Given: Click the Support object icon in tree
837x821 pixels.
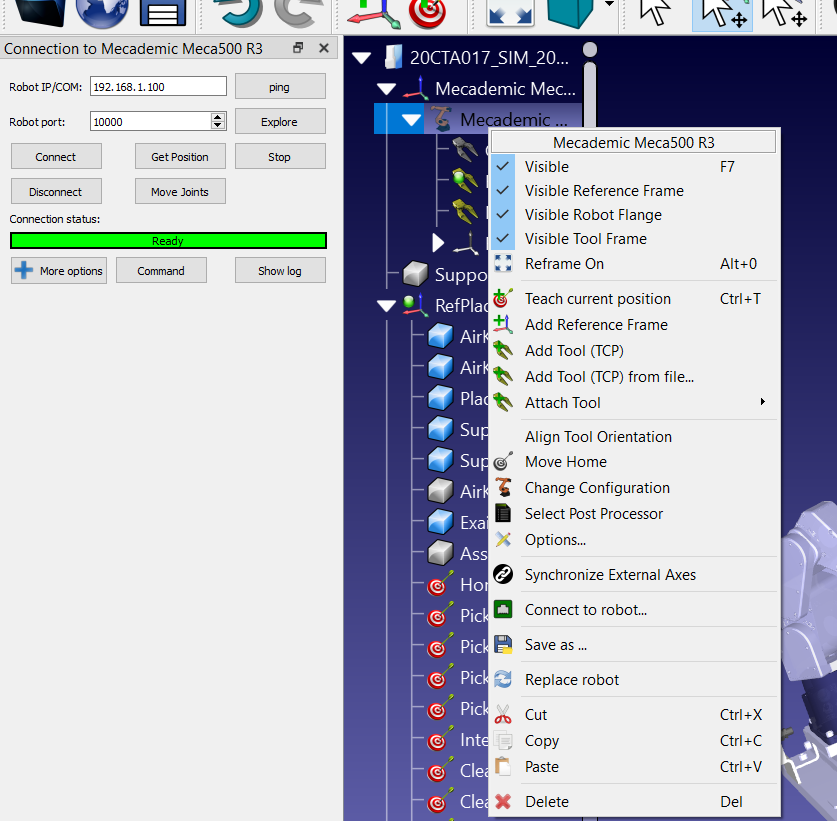Looking at the screenshot, I should (x=415, y=275).
